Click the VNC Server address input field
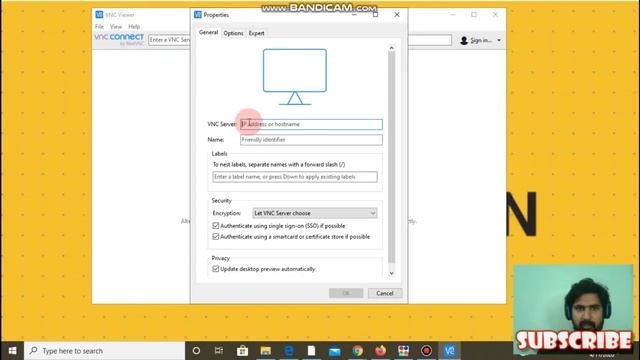 311,124
